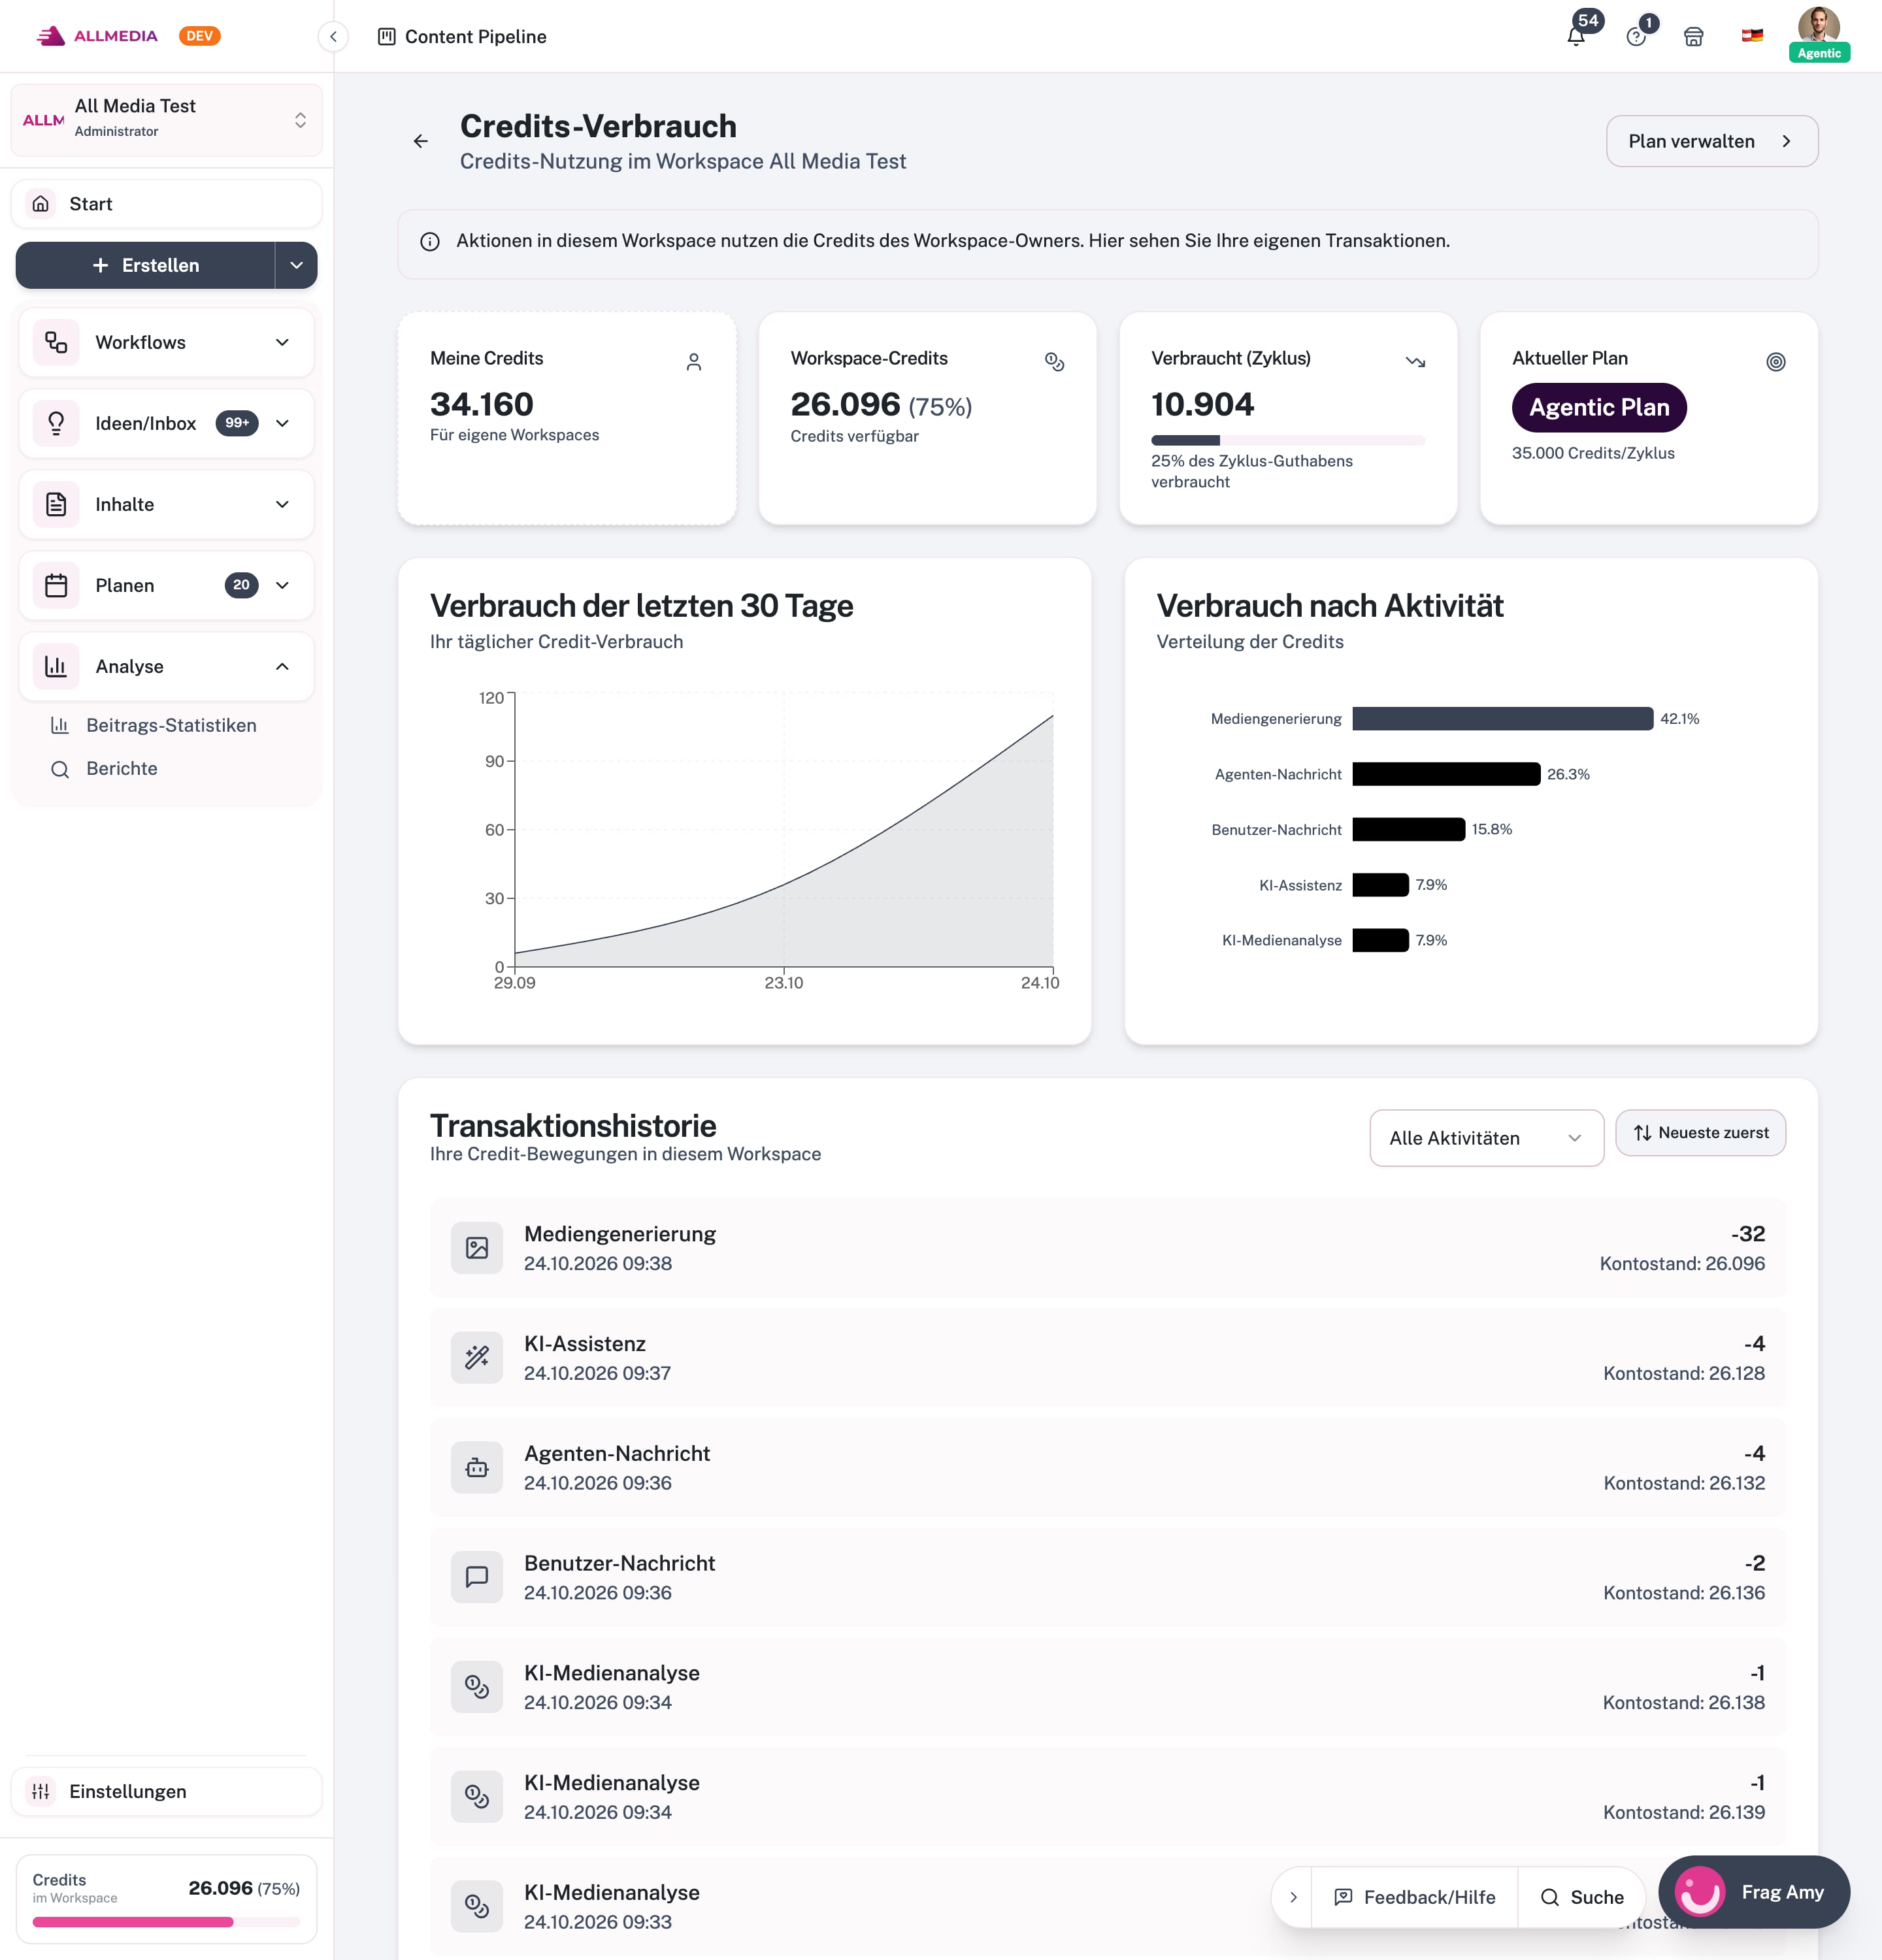Viewport: 1882px width, 1960px height.
Task: Switch language via German flag icon
Action: (1752, 36)
